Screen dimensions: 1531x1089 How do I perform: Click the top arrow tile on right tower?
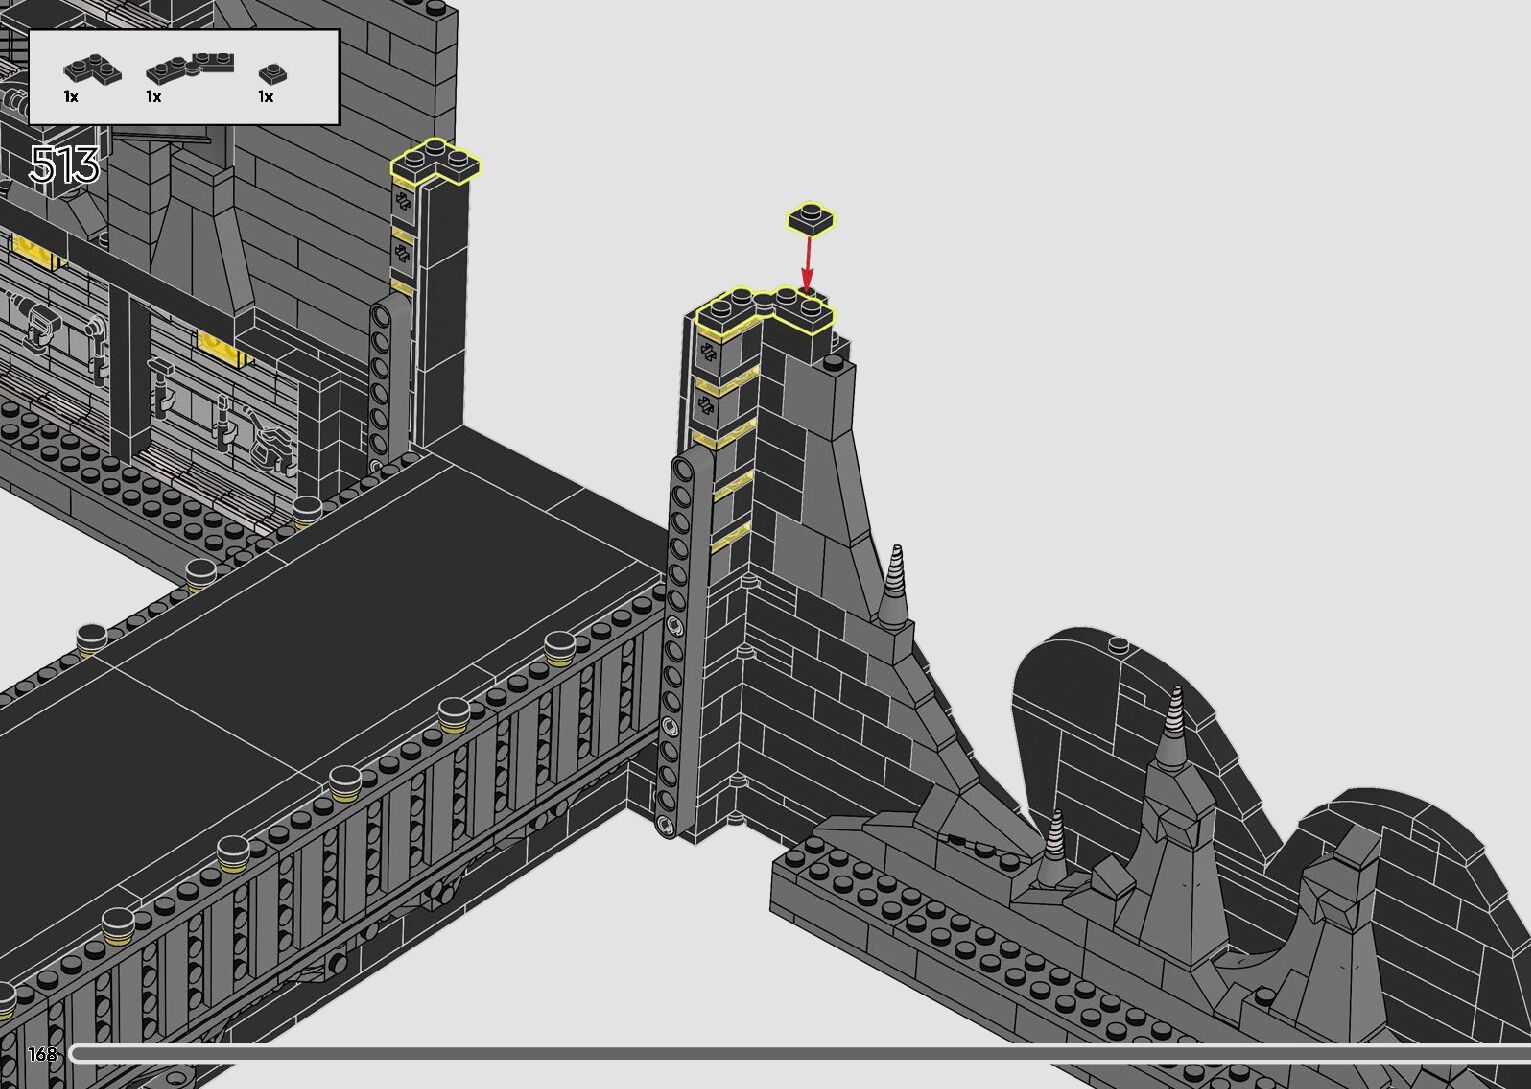click(x=709, y=351)
